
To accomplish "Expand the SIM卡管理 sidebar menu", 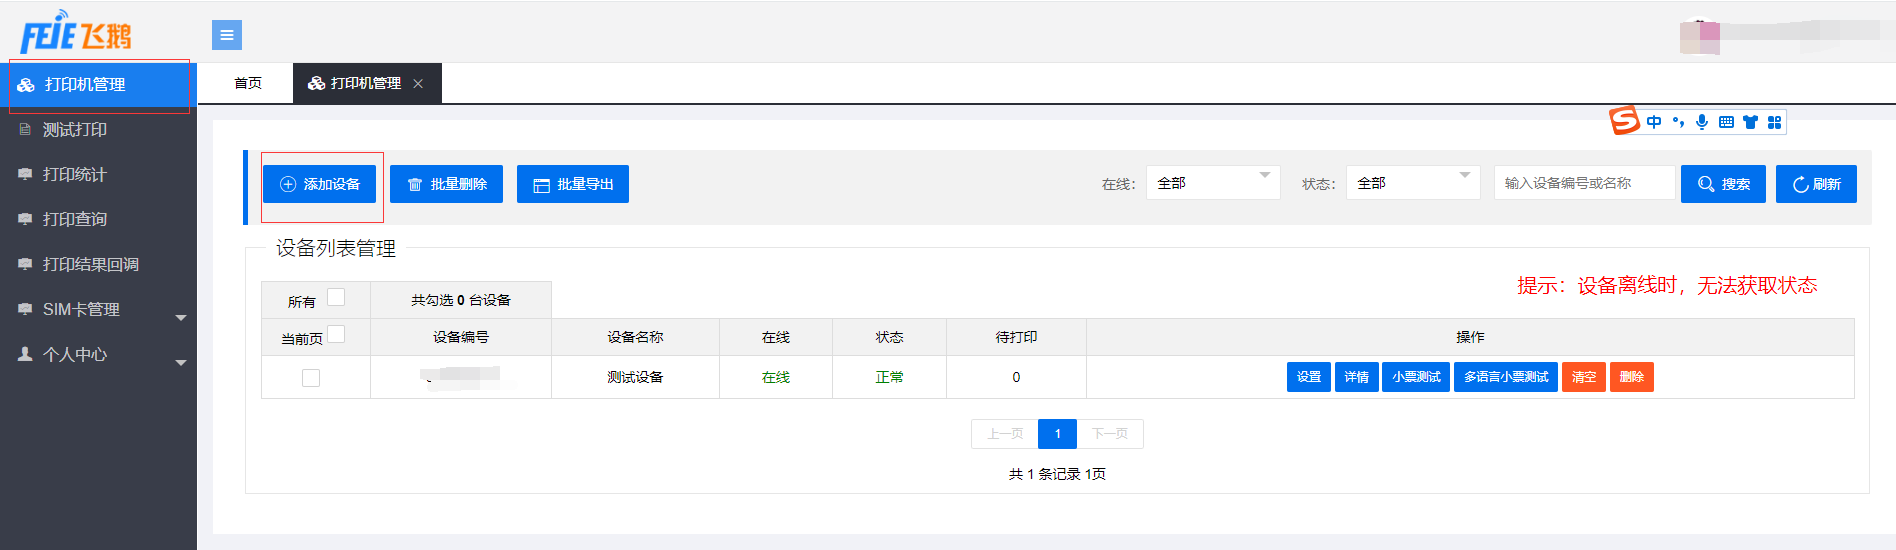I will click(x=98, y=310).
